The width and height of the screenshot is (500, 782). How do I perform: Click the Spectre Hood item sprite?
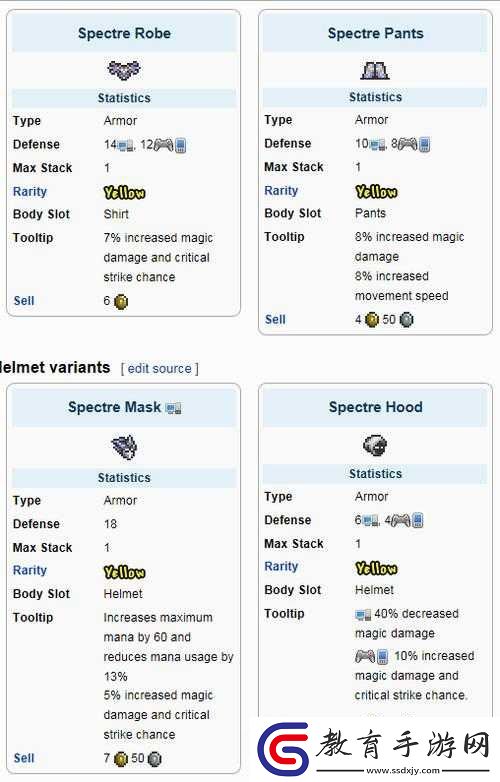point(375,445)
